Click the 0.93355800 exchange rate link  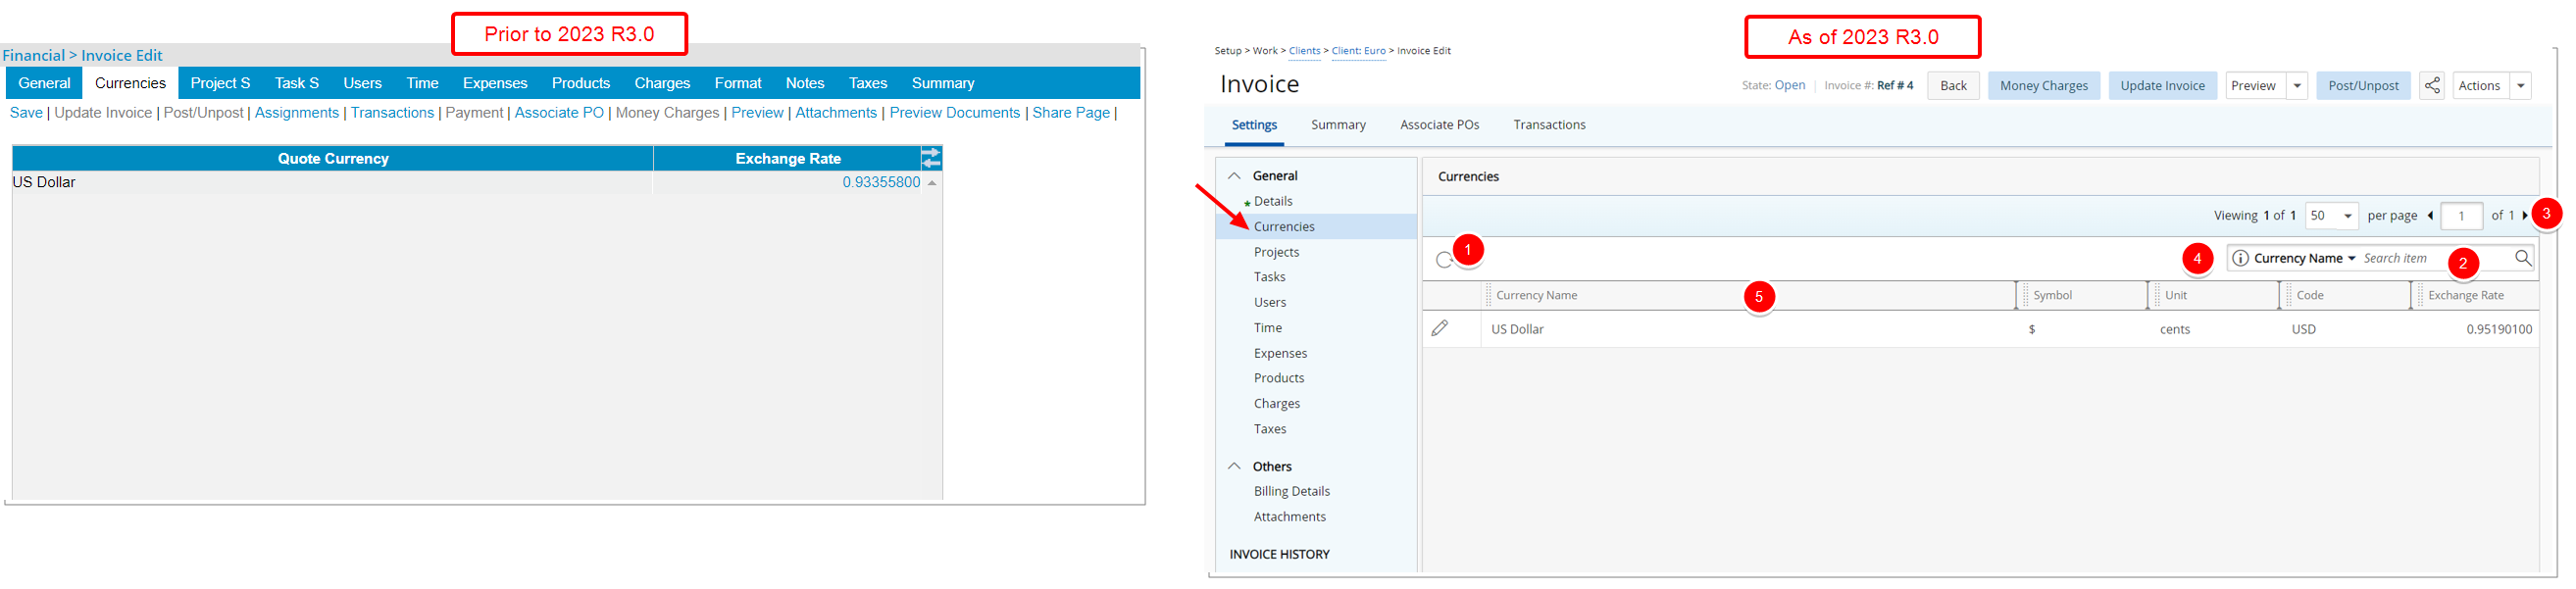coord(881,182)
